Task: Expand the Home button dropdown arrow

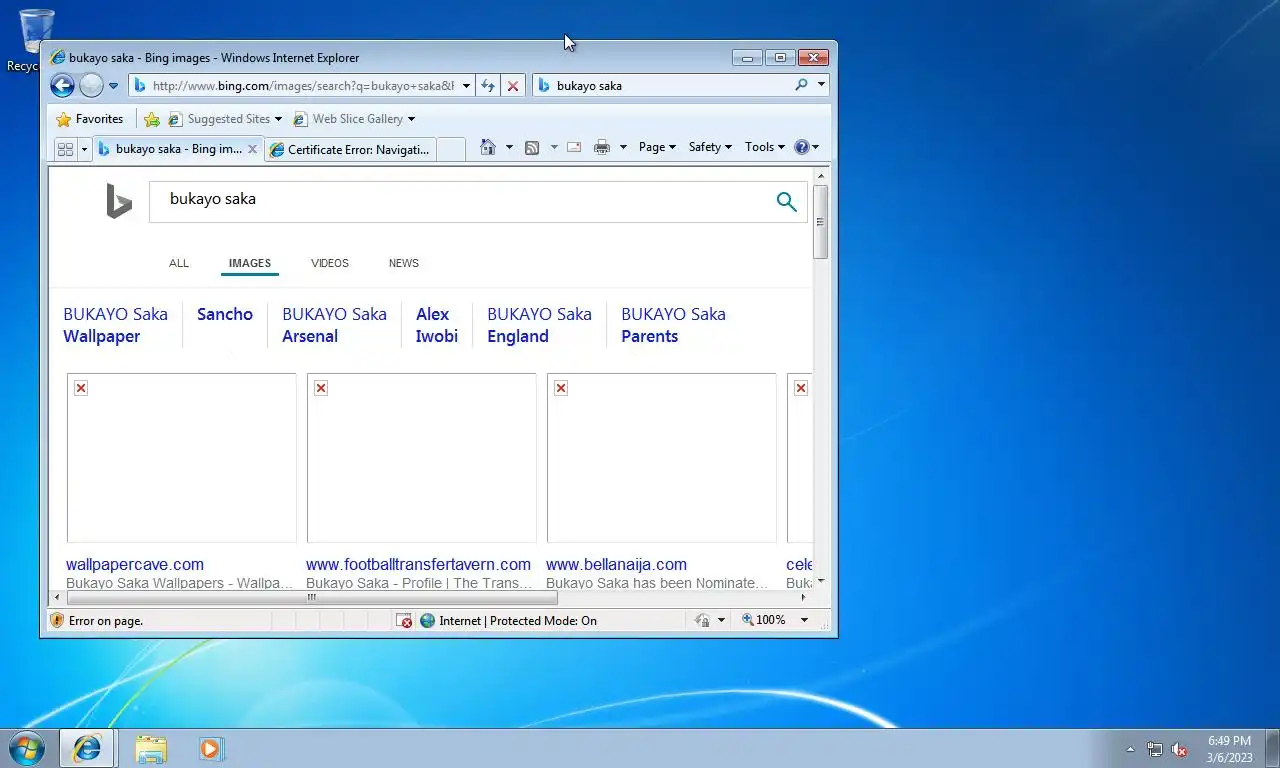Action: pos(509,147)
